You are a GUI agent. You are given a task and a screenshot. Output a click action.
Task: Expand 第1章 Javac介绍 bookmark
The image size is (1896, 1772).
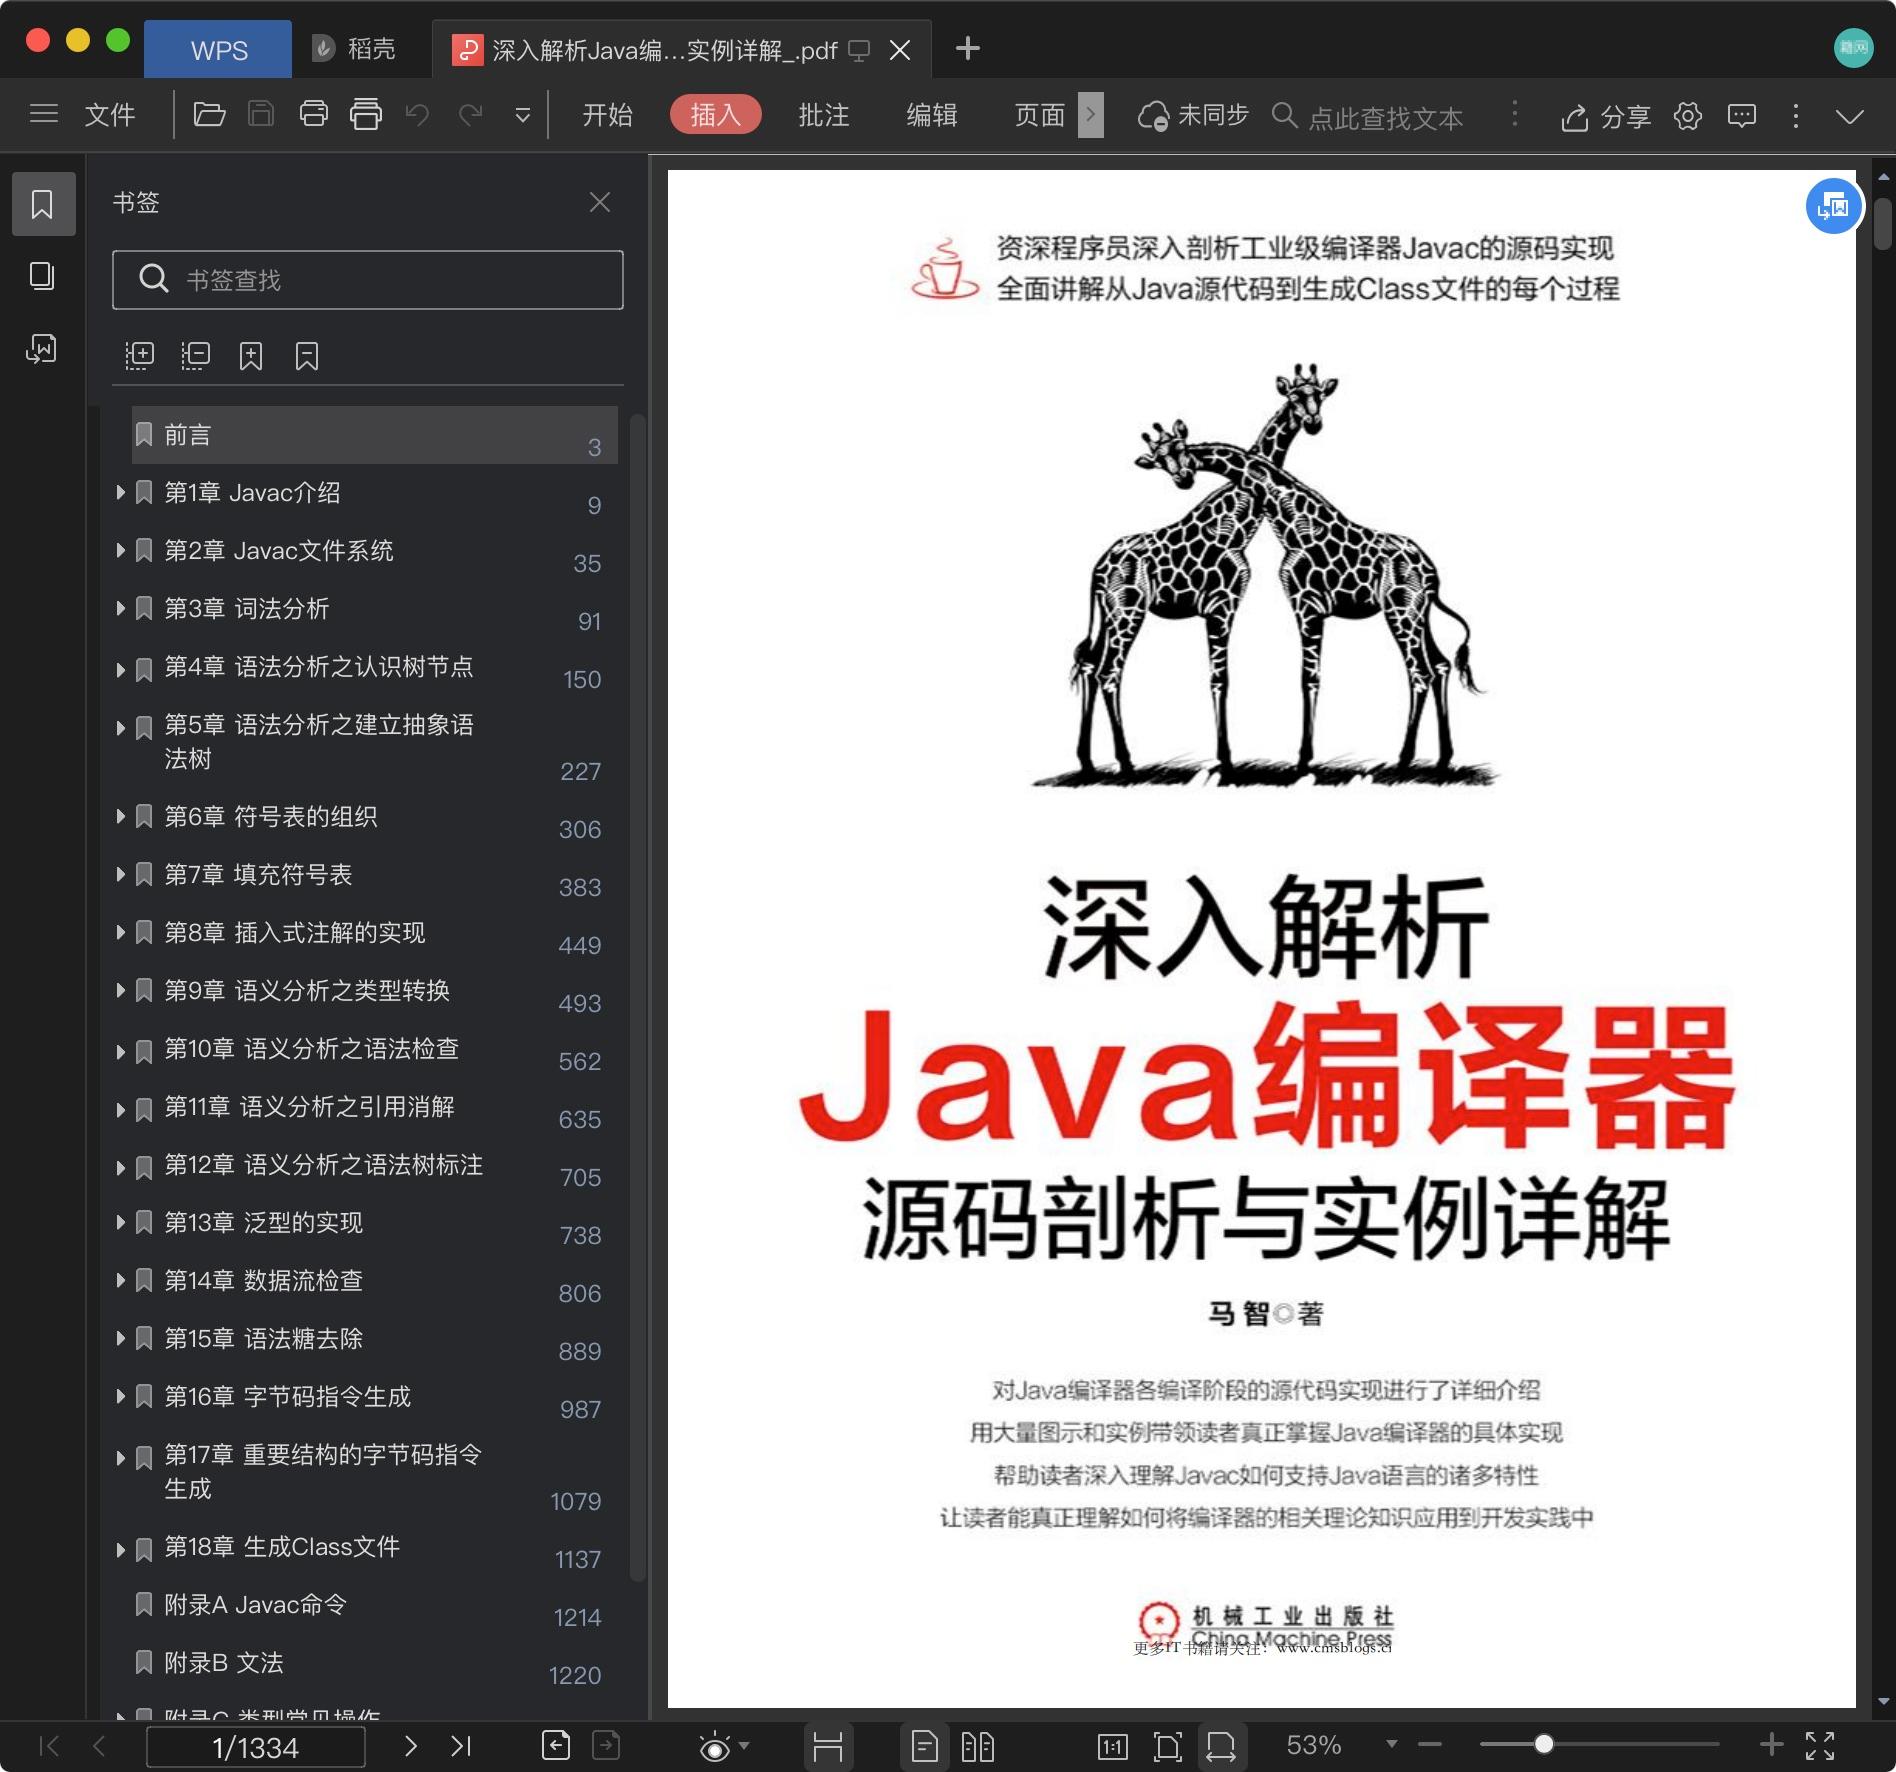coord(120,492)
